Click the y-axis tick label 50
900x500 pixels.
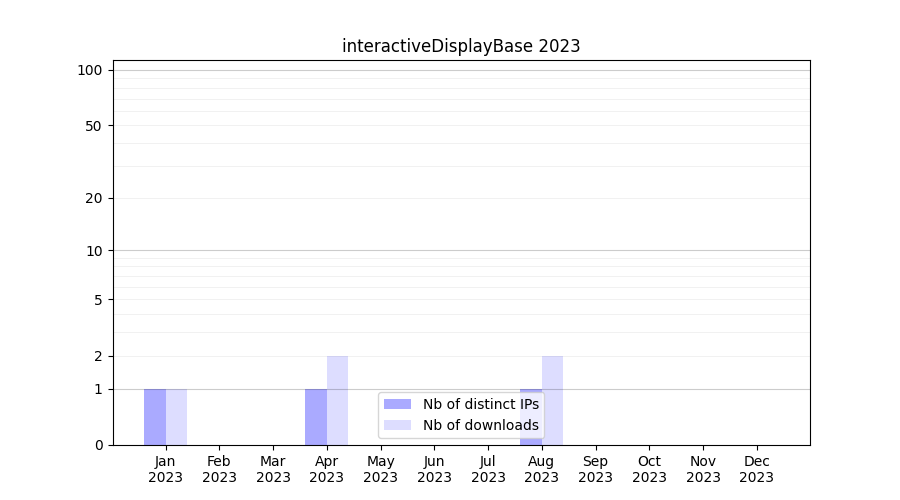click(94, 126)
